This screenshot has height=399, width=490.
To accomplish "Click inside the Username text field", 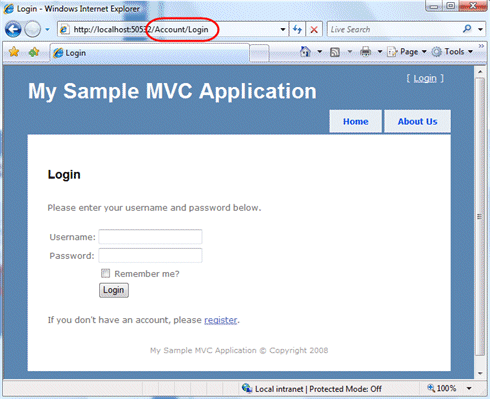I will pyautogui.click(x=150, y=237).
